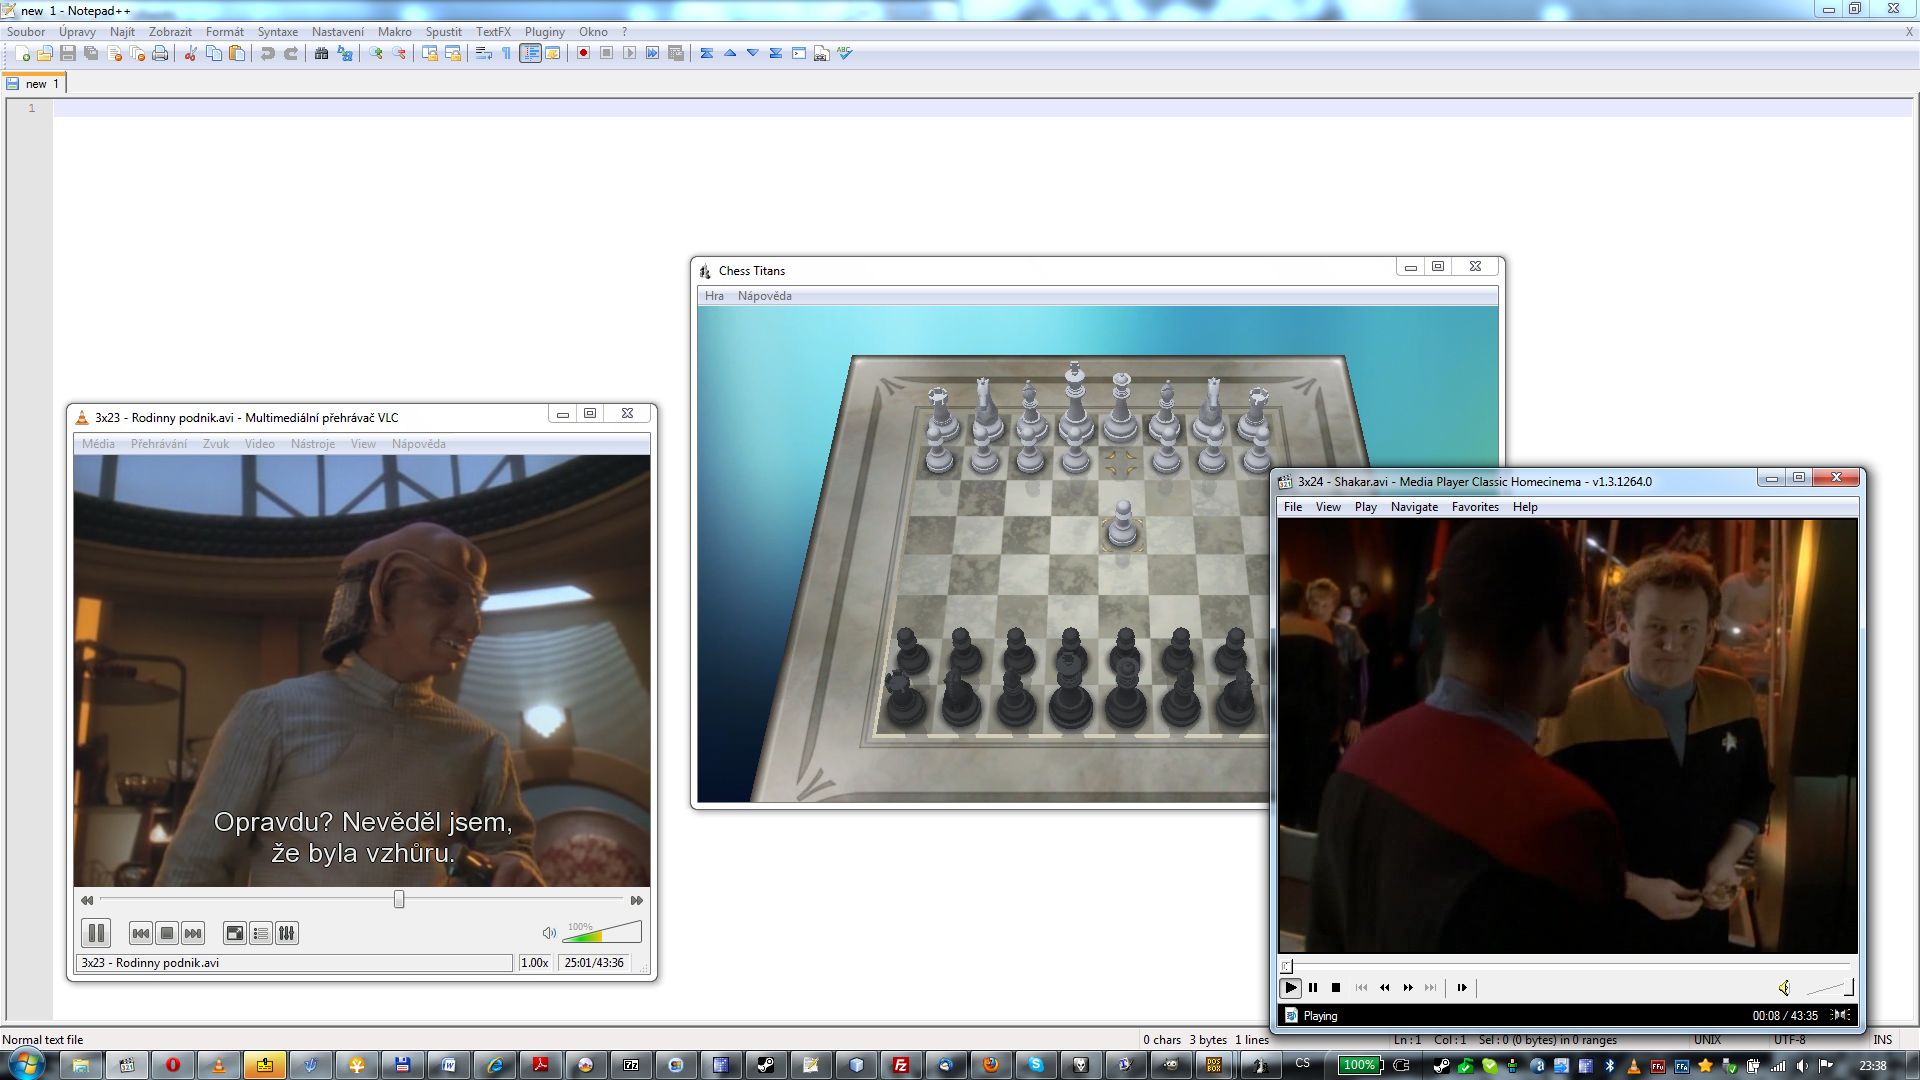
Task: Open the File menu in Media Player Classic
Action: [x=1293, y=507]
